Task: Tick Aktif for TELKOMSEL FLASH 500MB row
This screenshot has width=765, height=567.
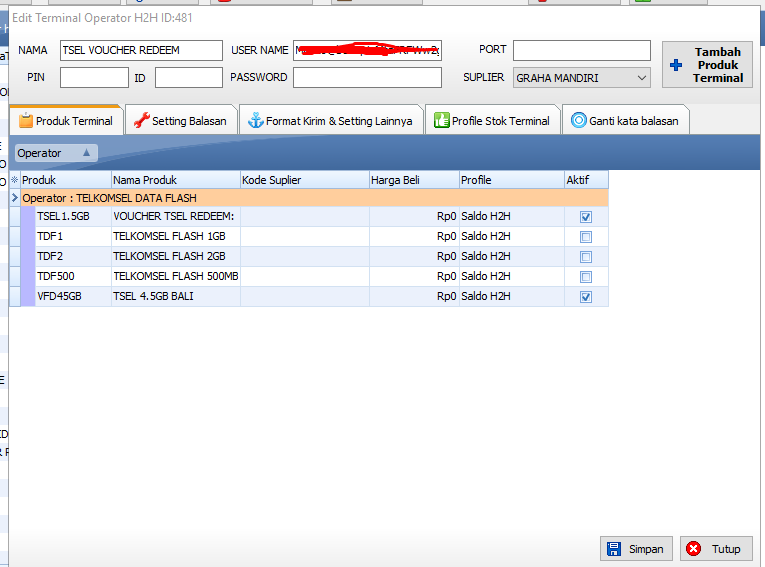Action: pos(586,277)
